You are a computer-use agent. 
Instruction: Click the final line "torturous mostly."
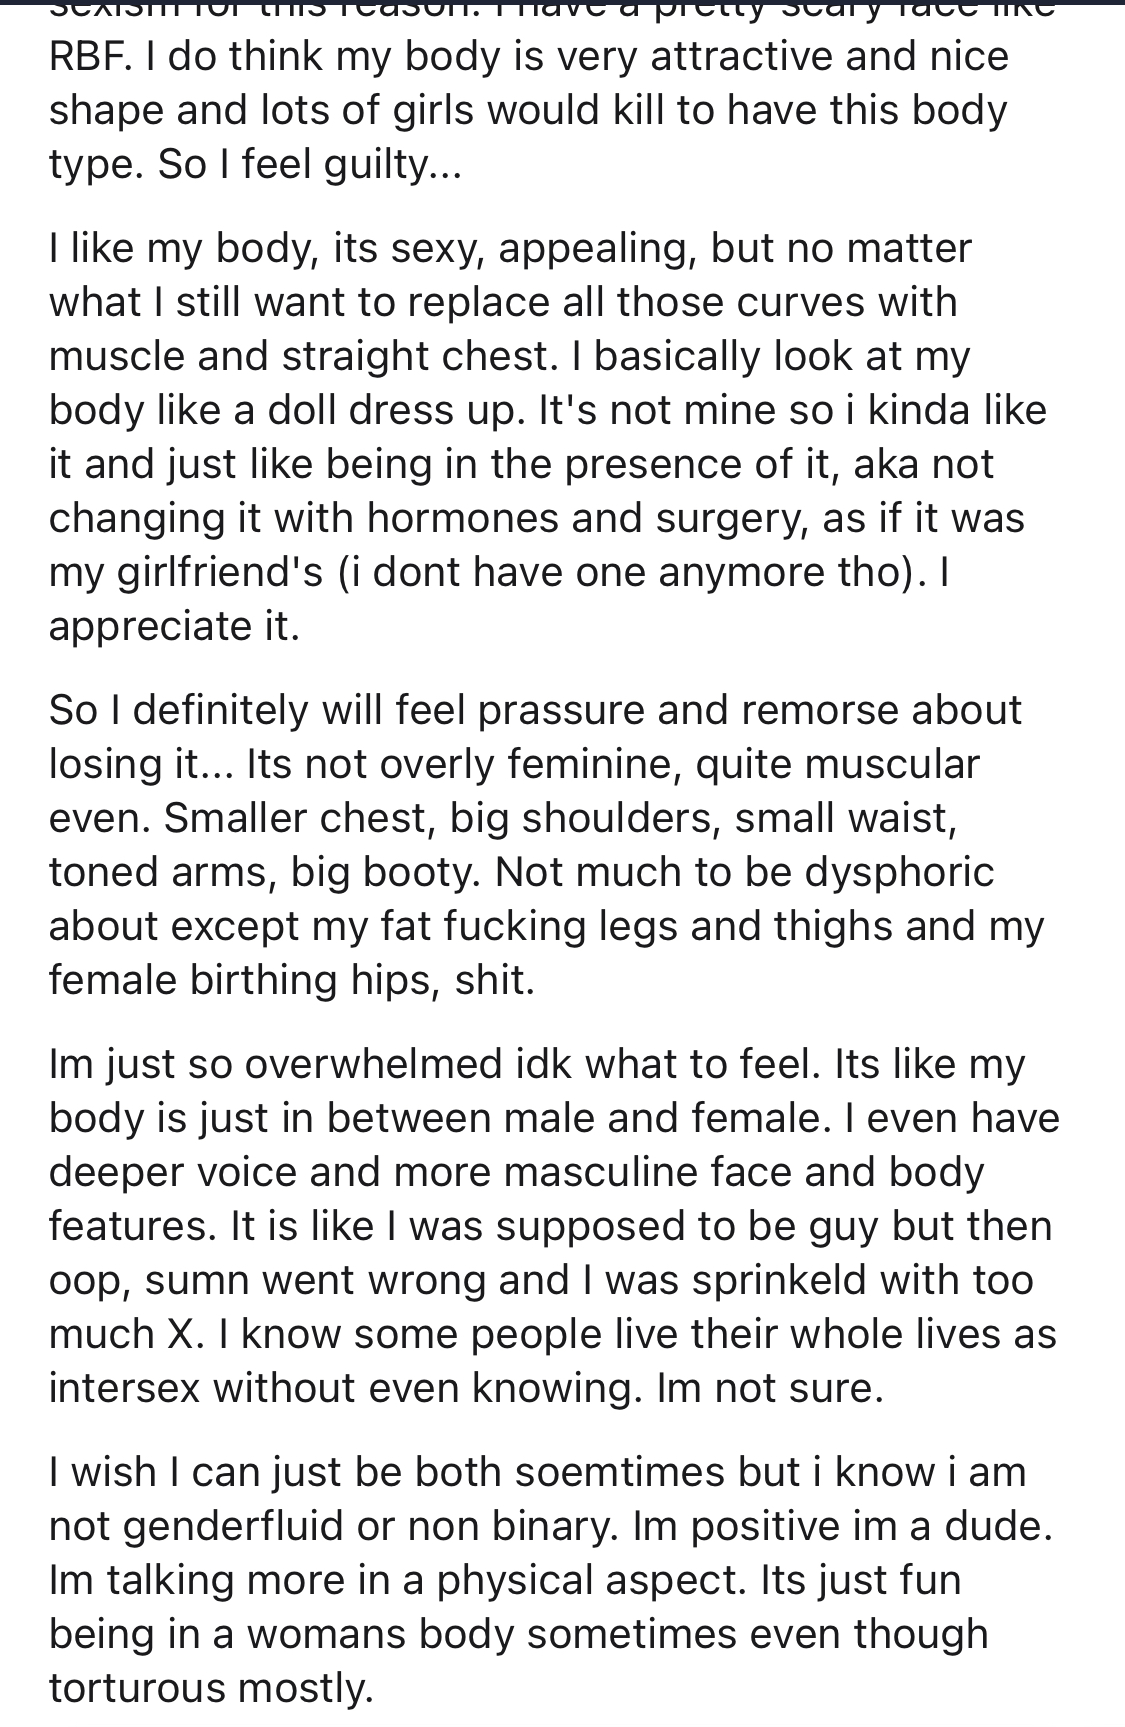pos(211,1689)
